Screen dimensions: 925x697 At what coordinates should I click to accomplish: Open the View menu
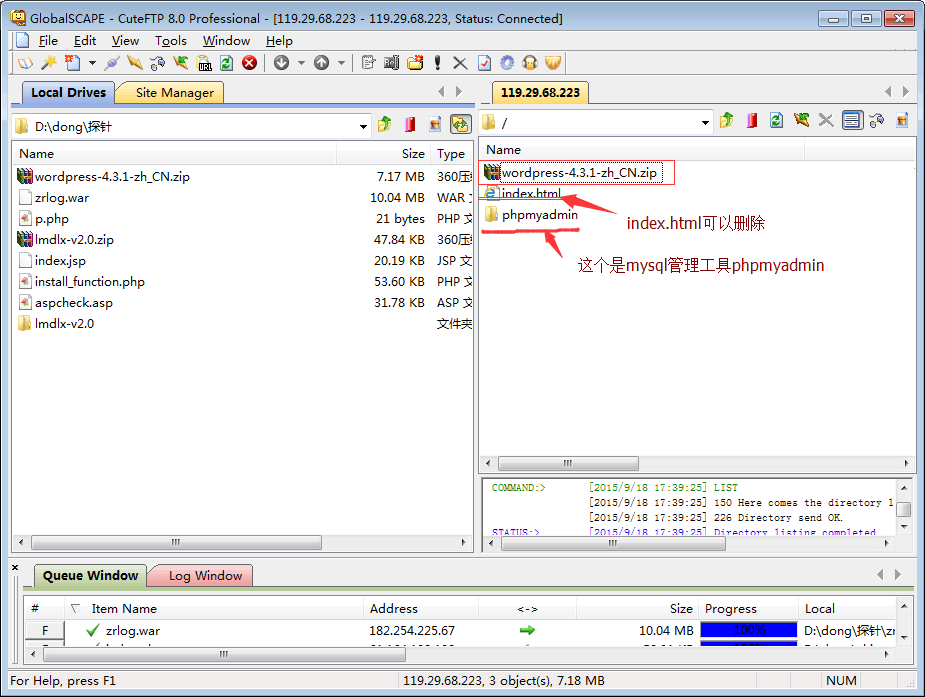125,41
